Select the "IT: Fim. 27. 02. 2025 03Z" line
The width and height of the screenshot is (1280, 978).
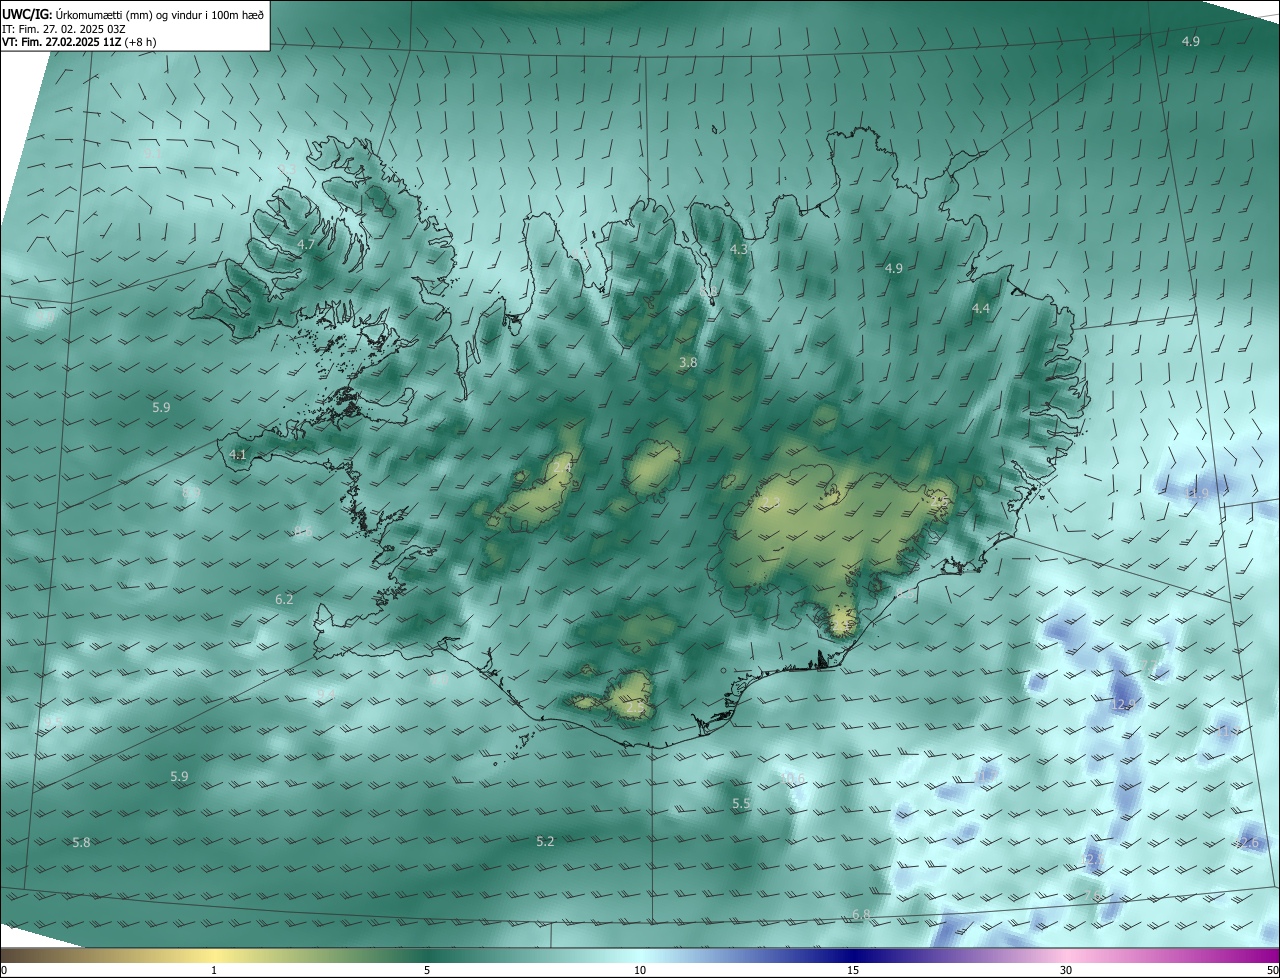point(63,29)
